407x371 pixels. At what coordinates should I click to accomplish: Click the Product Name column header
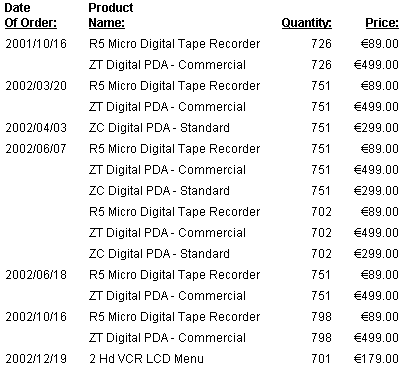pos(111,15)
